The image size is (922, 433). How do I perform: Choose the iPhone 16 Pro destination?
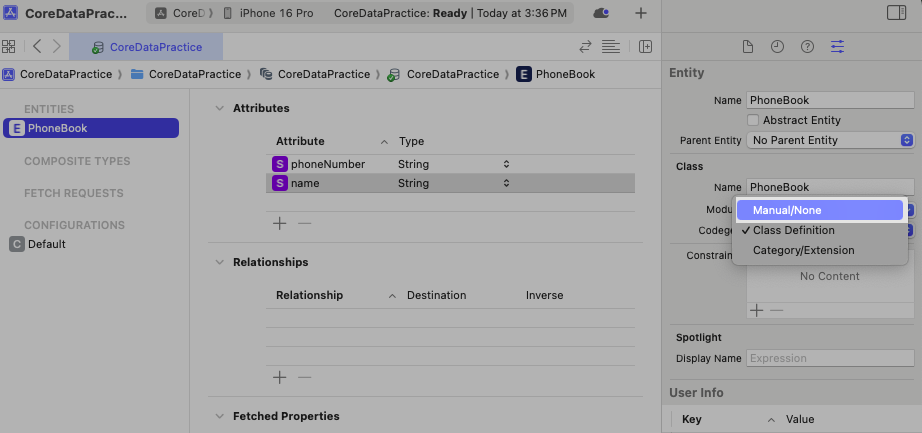tap(268, 13)
